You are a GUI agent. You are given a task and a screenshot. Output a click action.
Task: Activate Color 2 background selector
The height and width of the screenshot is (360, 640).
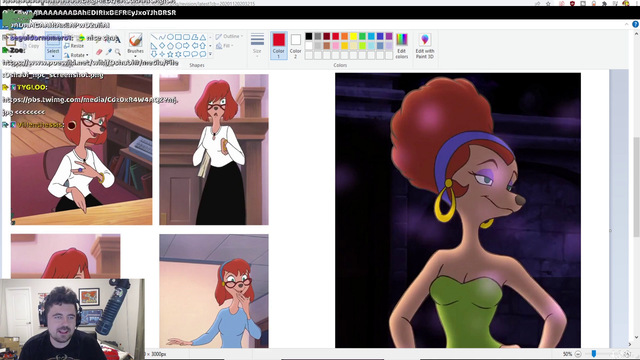pos(296,45)
